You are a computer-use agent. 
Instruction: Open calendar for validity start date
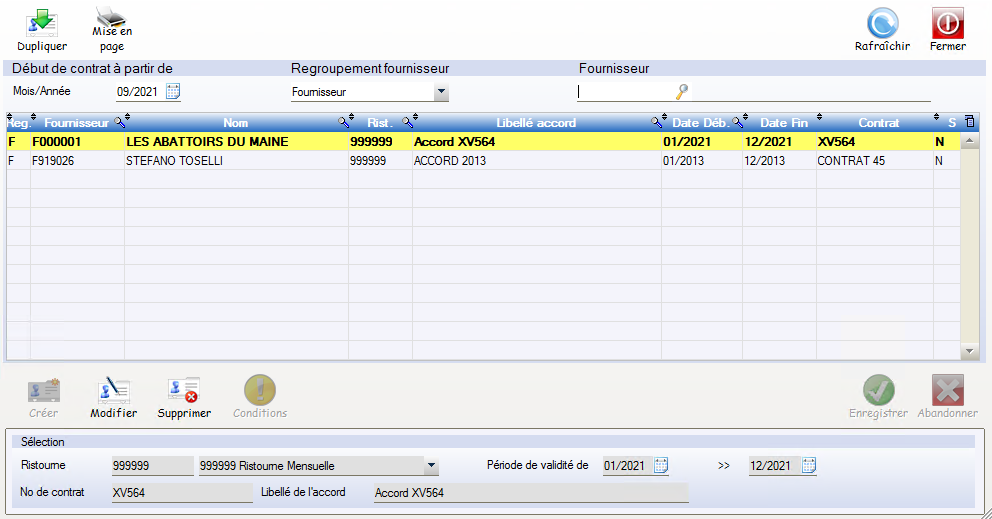[660, 465]
